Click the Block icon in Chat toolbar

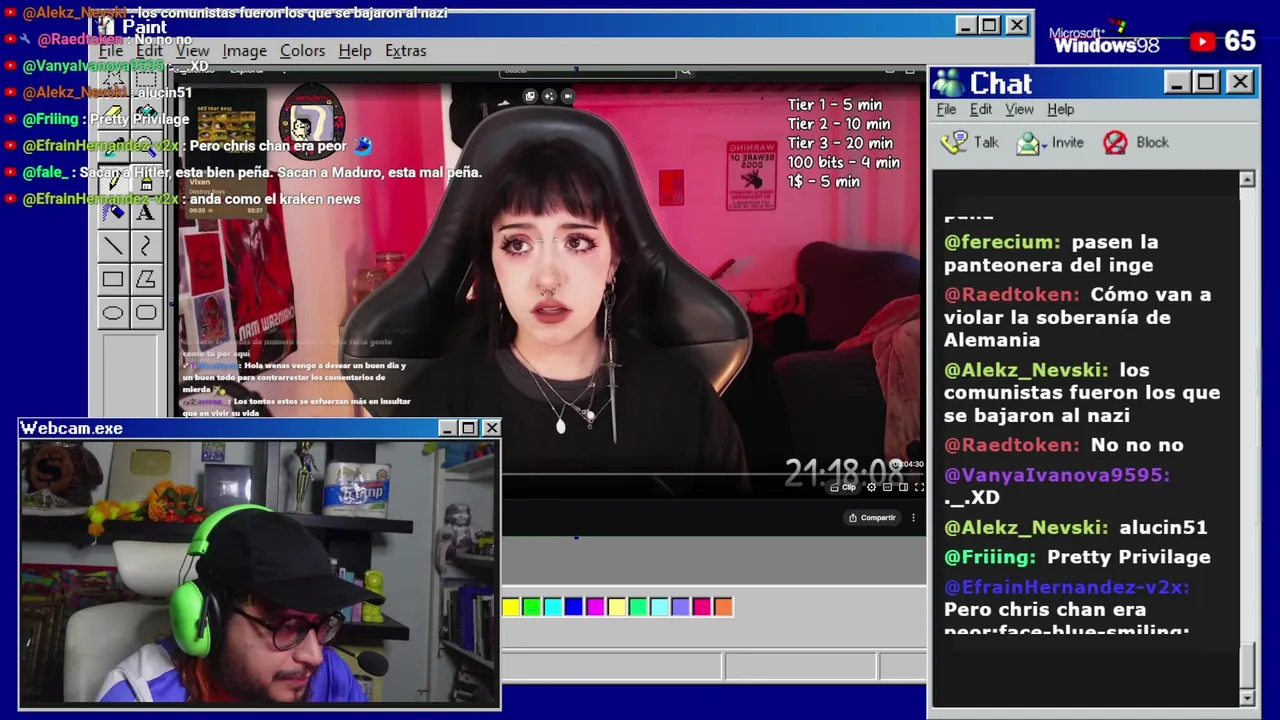click(x=1115, y=142)
